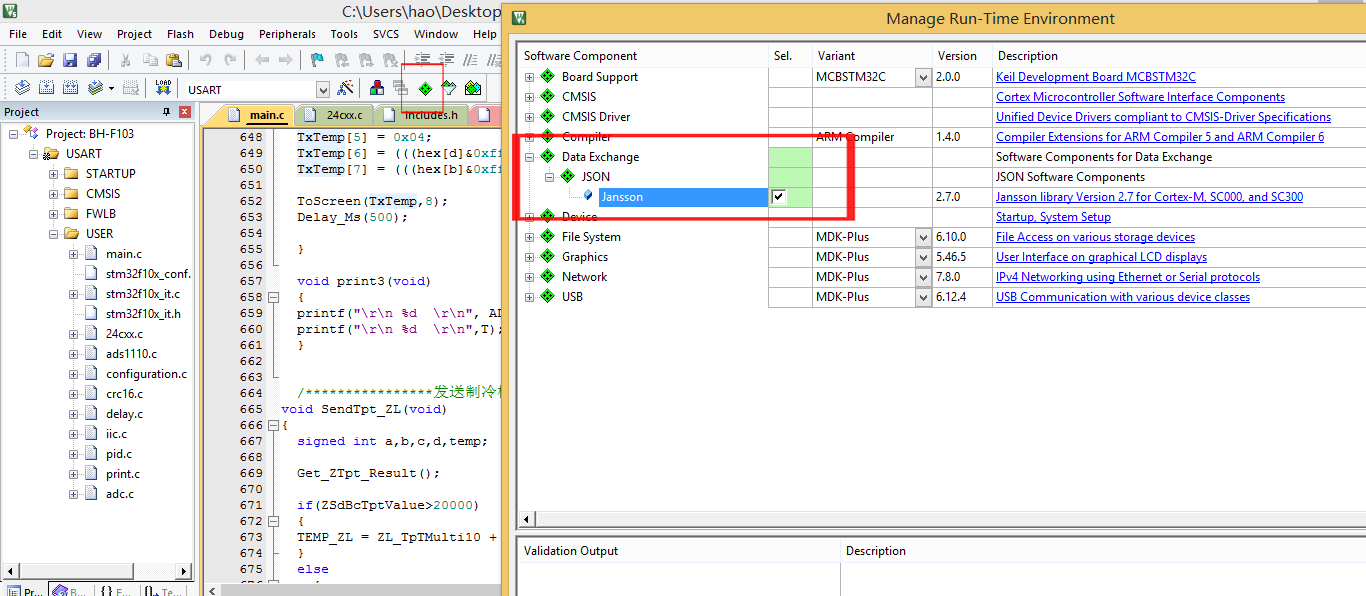Click the project panel horizontal scrollbar right arrow
The height and width of the screenshot is (596, 1366).
coord(184,571)
